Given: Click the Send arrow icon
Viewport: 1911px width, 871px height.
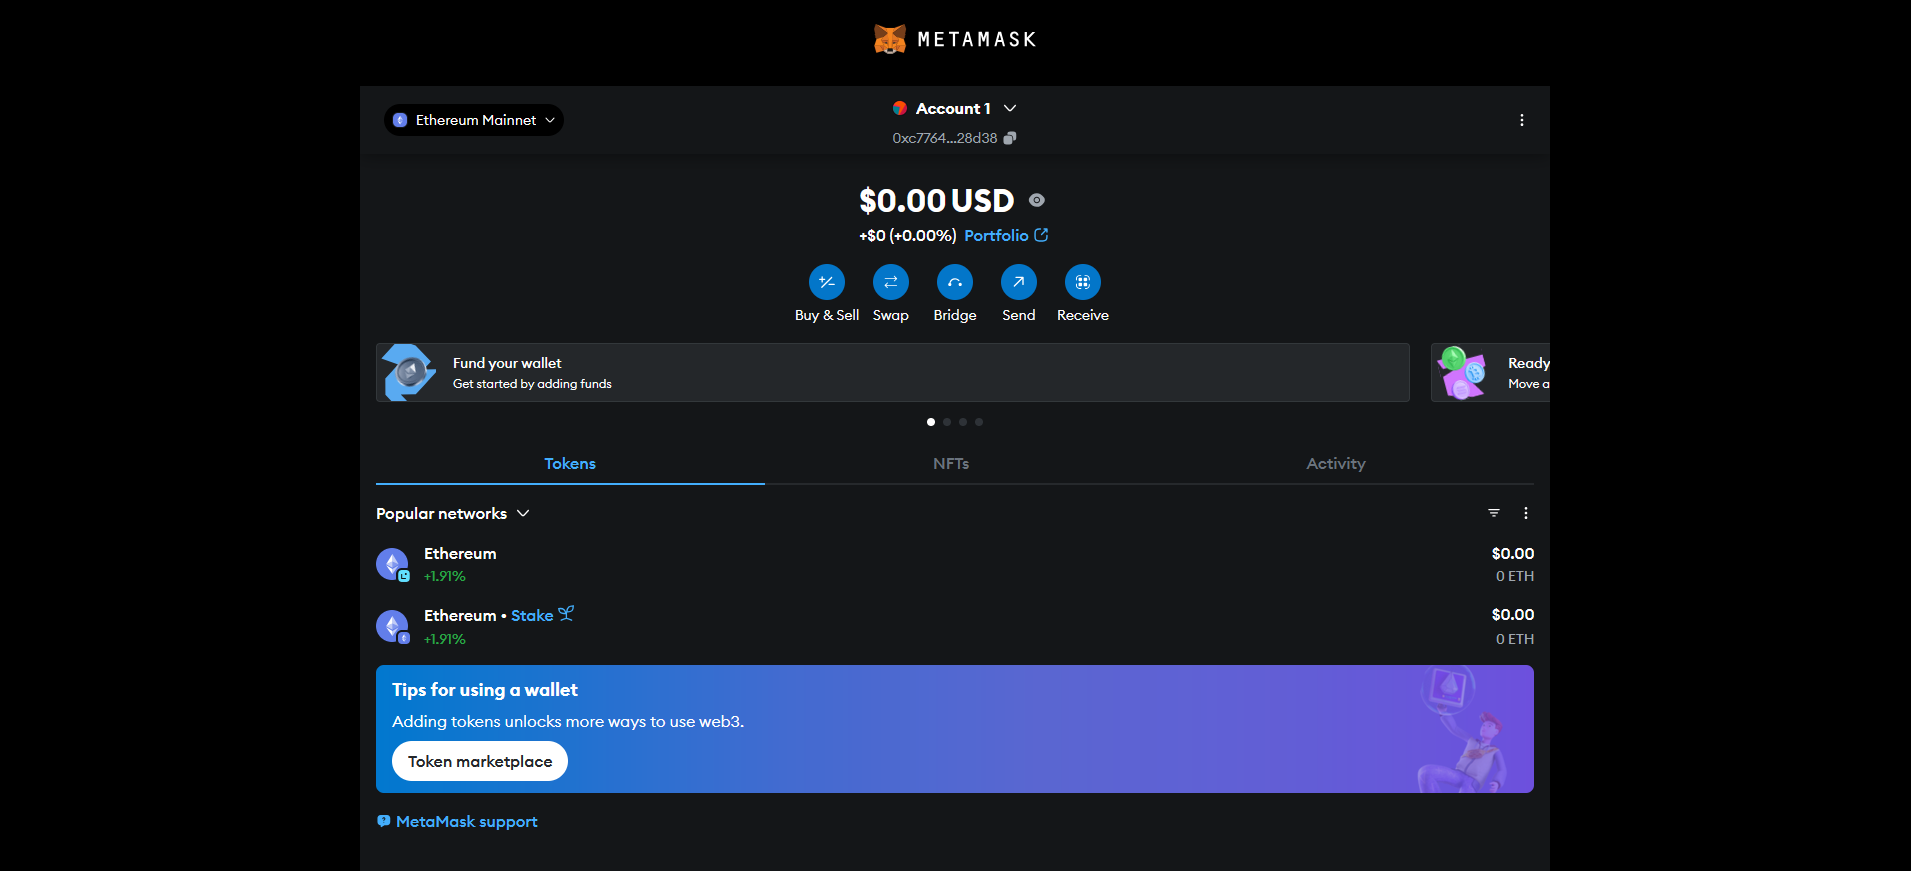Looking at the screenshot, I should point(1019,282).
